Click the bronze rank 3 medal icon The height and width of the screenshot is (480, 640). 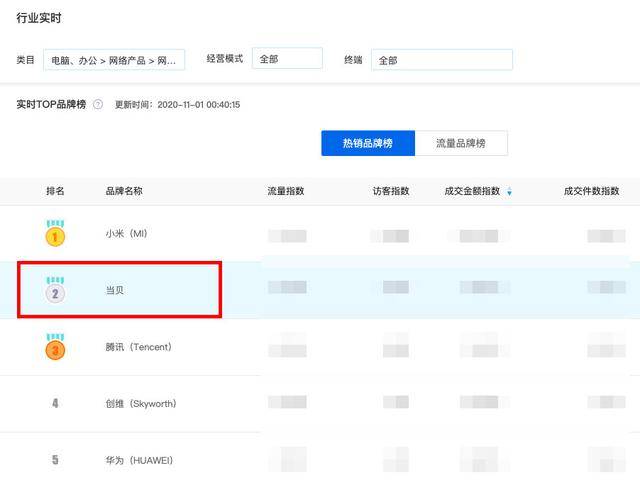[x=55, y=347]
